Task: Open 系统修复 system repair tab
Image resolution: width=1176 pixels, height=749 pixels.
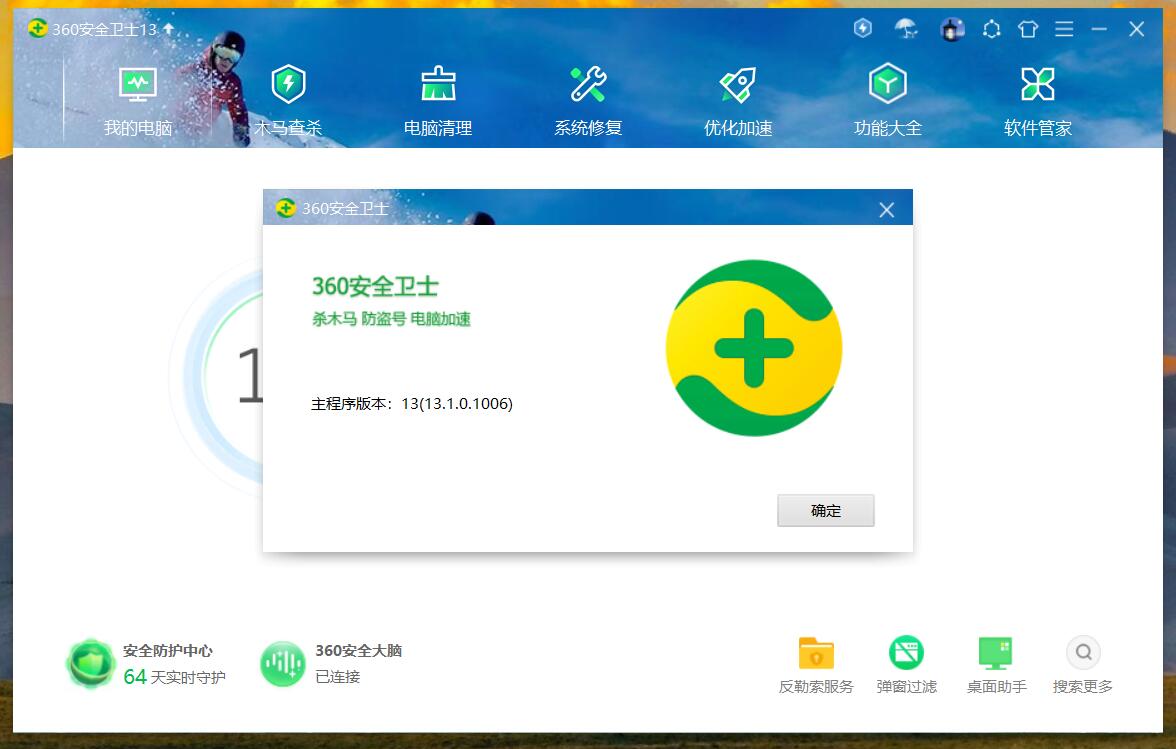Action: click(588, 102)
